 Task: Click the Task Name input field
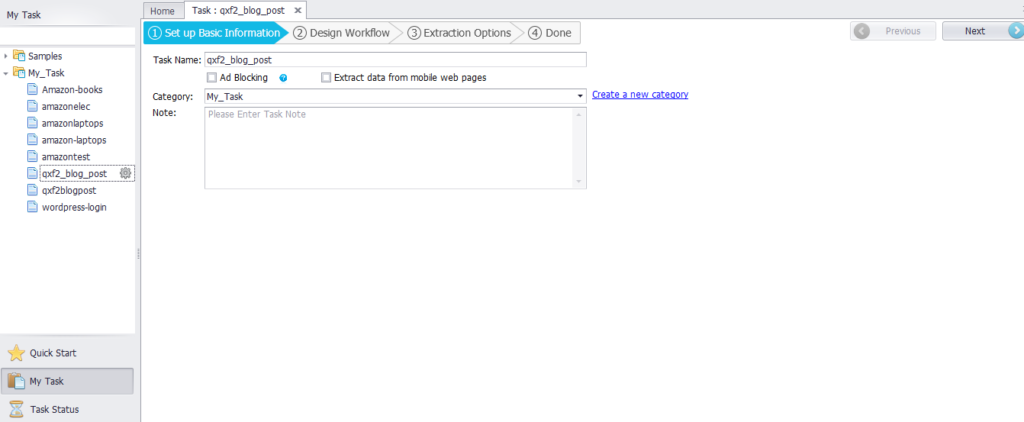(x=394, y=60)
